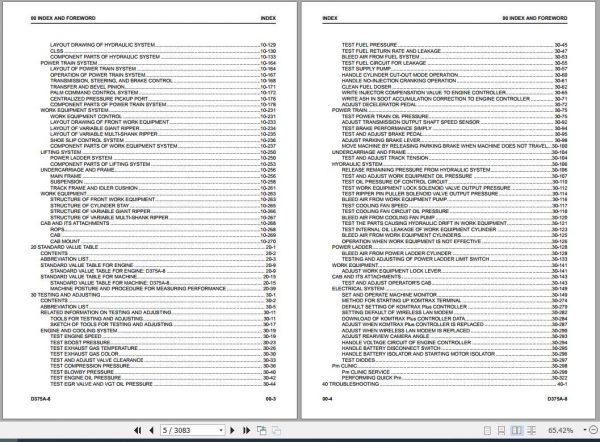This screenshot has height=442, width=600.
Task: Click the 65.42% zoom value
Action: tap(560, 431)
